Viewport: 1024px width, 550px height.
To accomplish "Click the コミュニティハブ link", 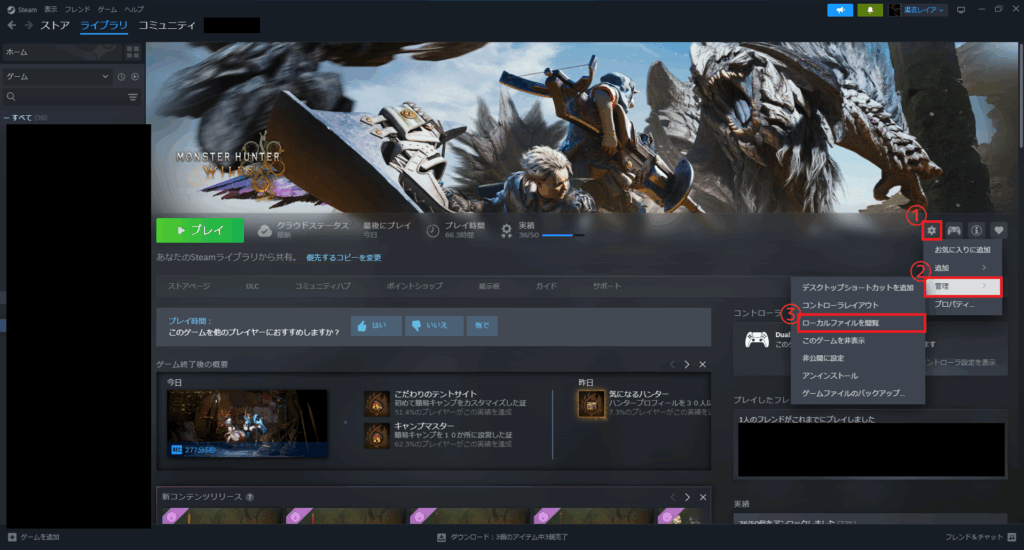I will 323,286.
